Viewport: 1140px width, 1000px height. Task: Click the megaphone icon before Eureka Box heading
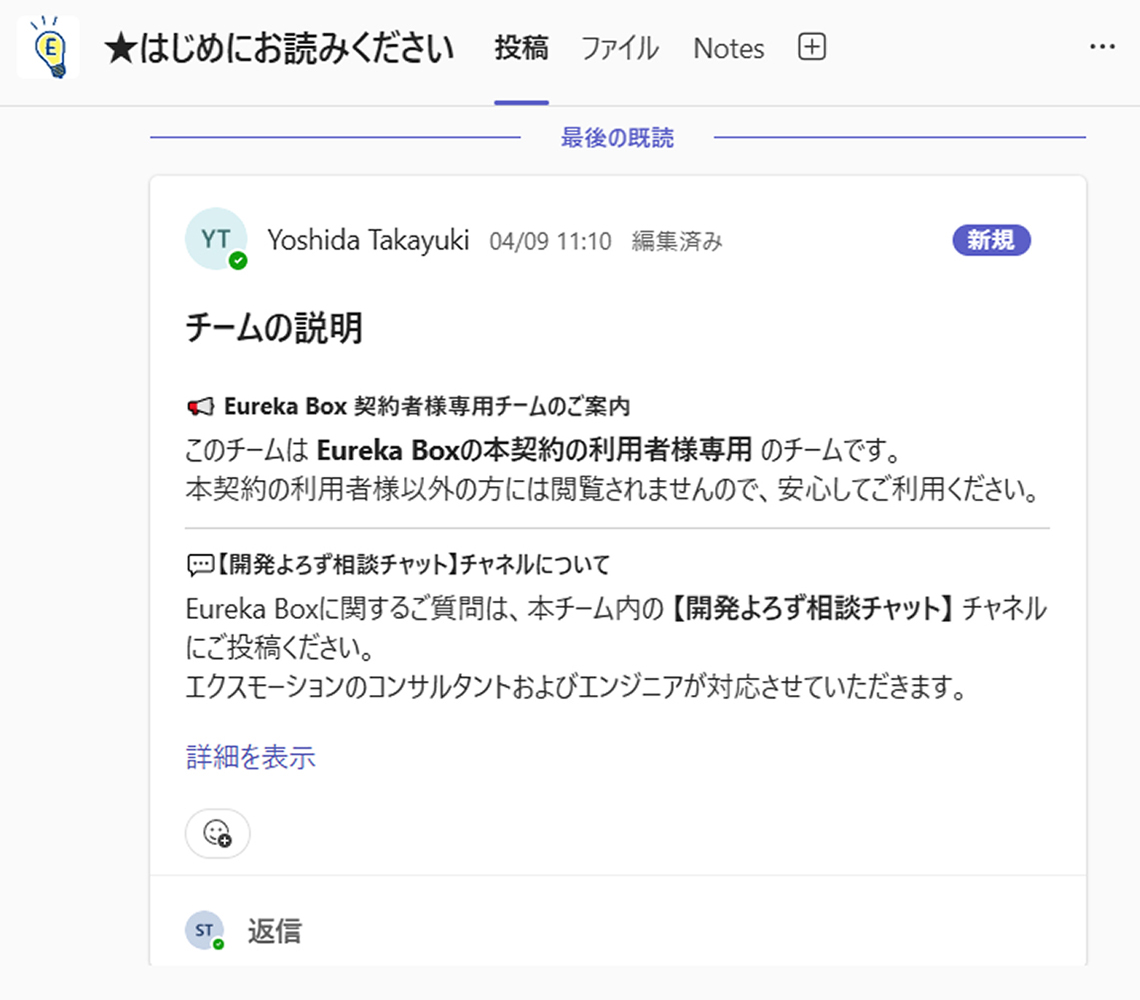pos(201,407)
